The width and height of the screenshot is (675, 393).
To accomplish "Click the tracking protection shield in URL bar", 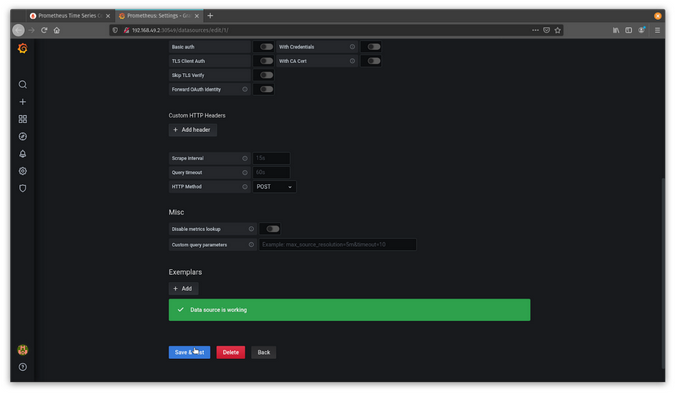I will [115, 30].
